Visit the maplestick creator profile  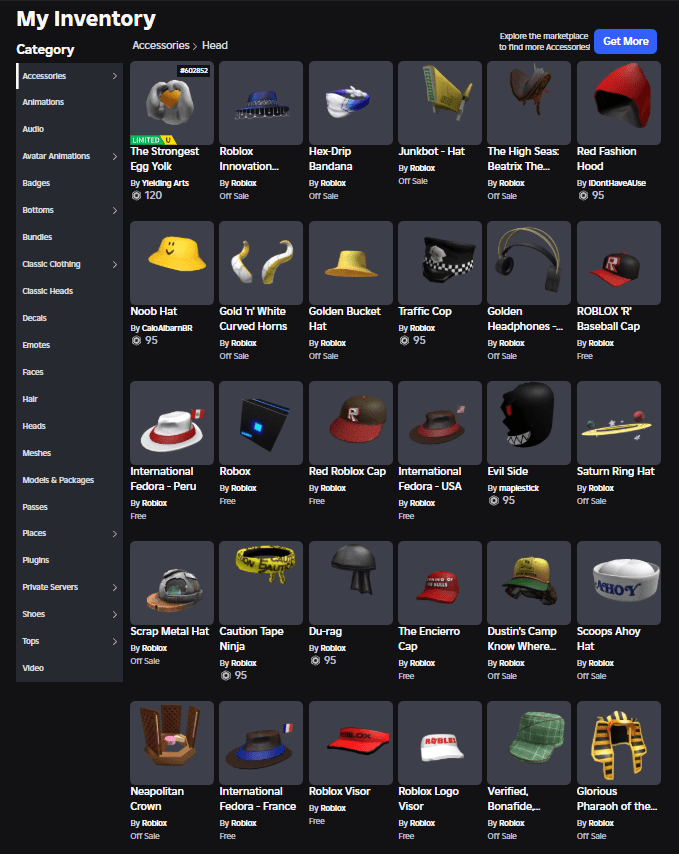[518, 488]
